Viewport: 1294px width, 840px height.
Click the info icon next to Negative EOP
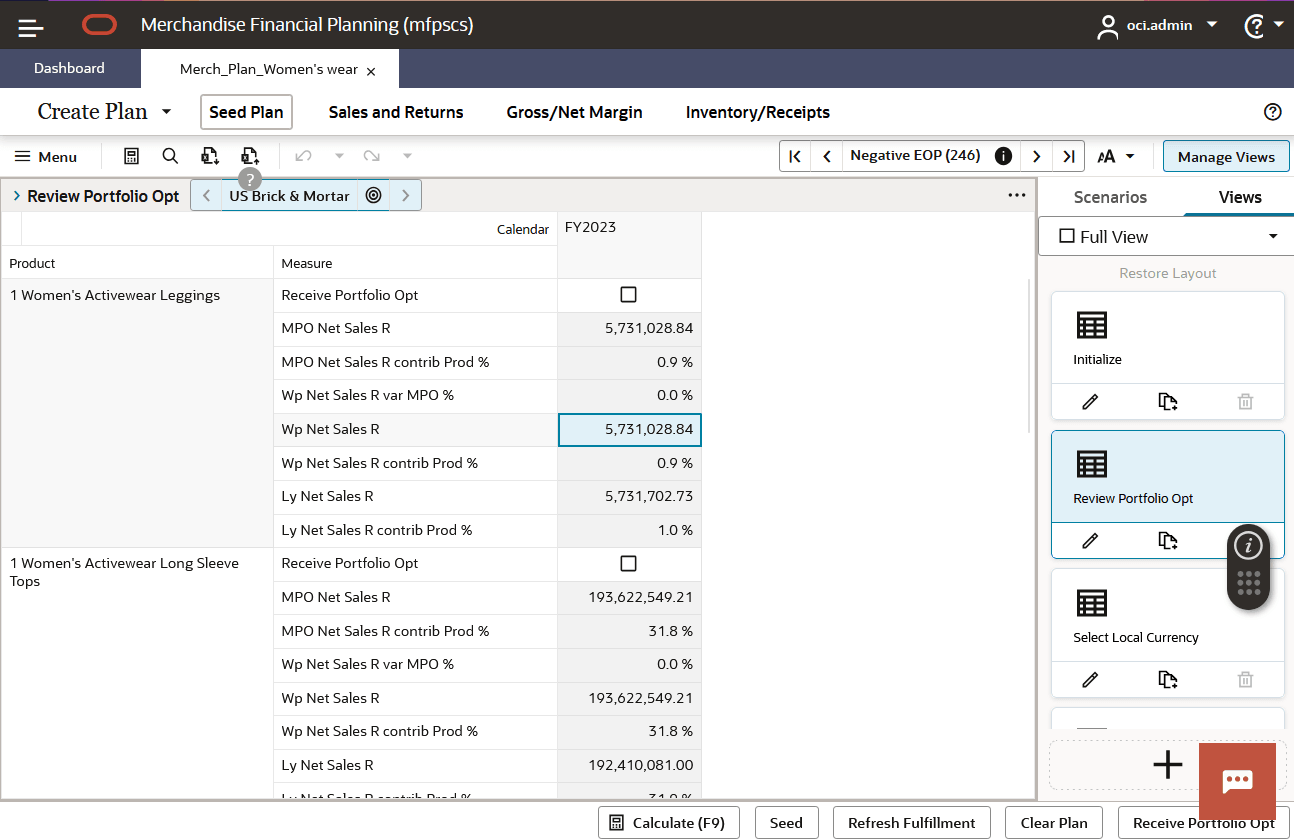1002,155
